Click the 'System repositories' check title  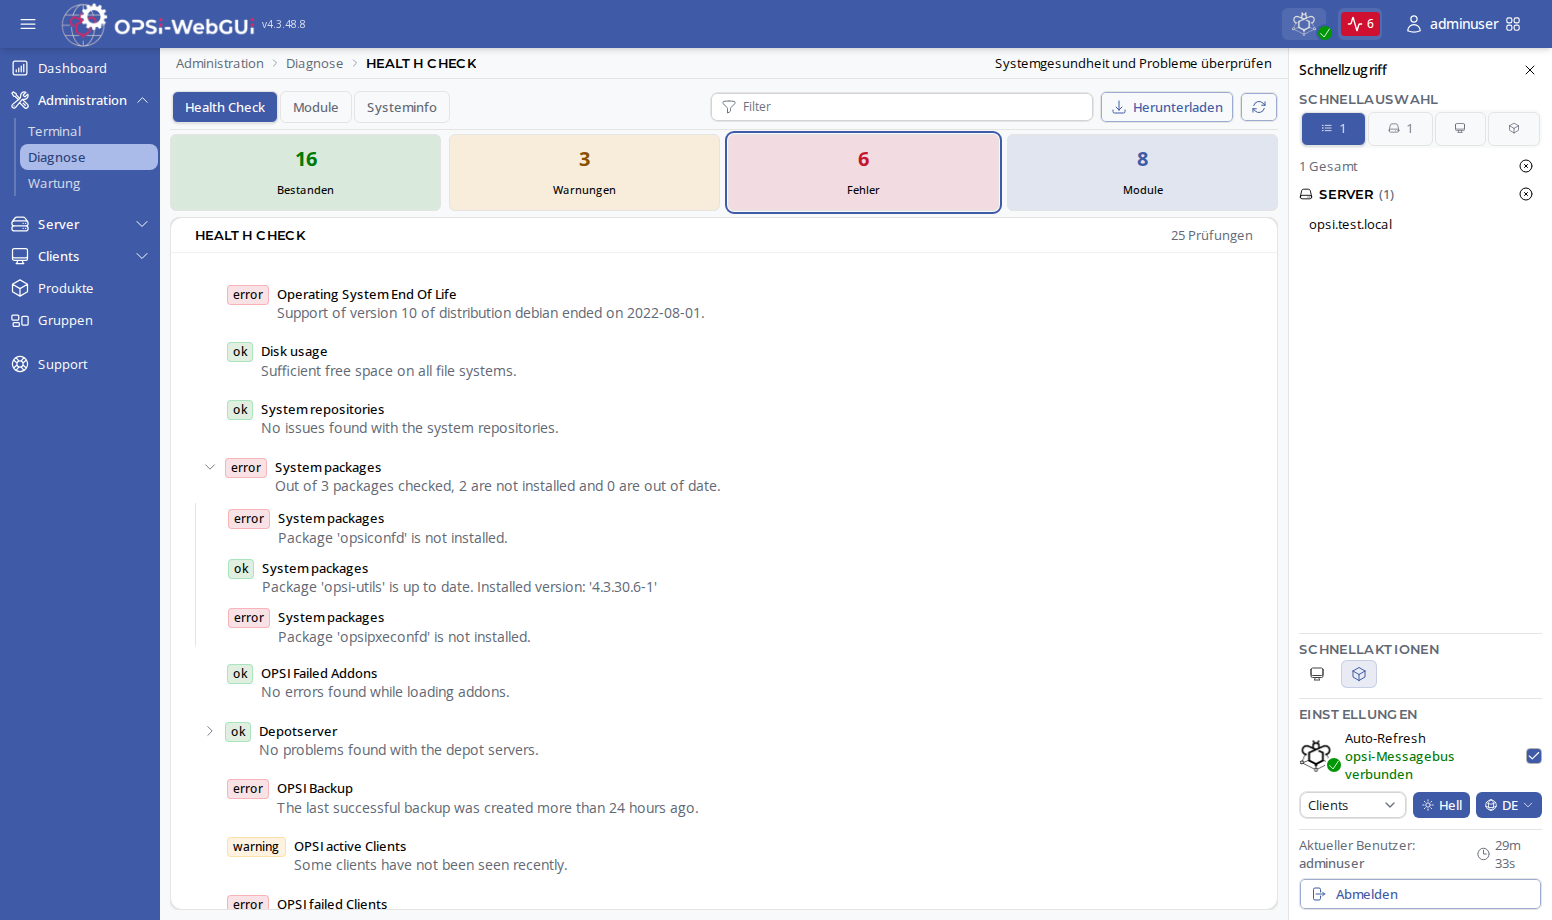[322, 409]
